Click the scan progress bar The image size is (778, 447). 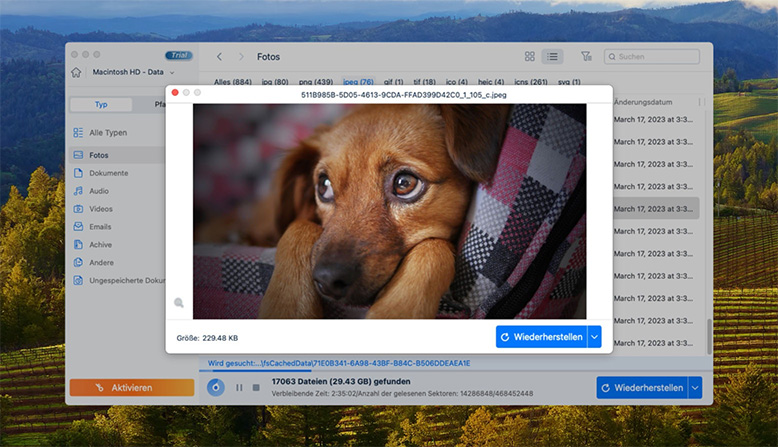click(x=456, y=371)
